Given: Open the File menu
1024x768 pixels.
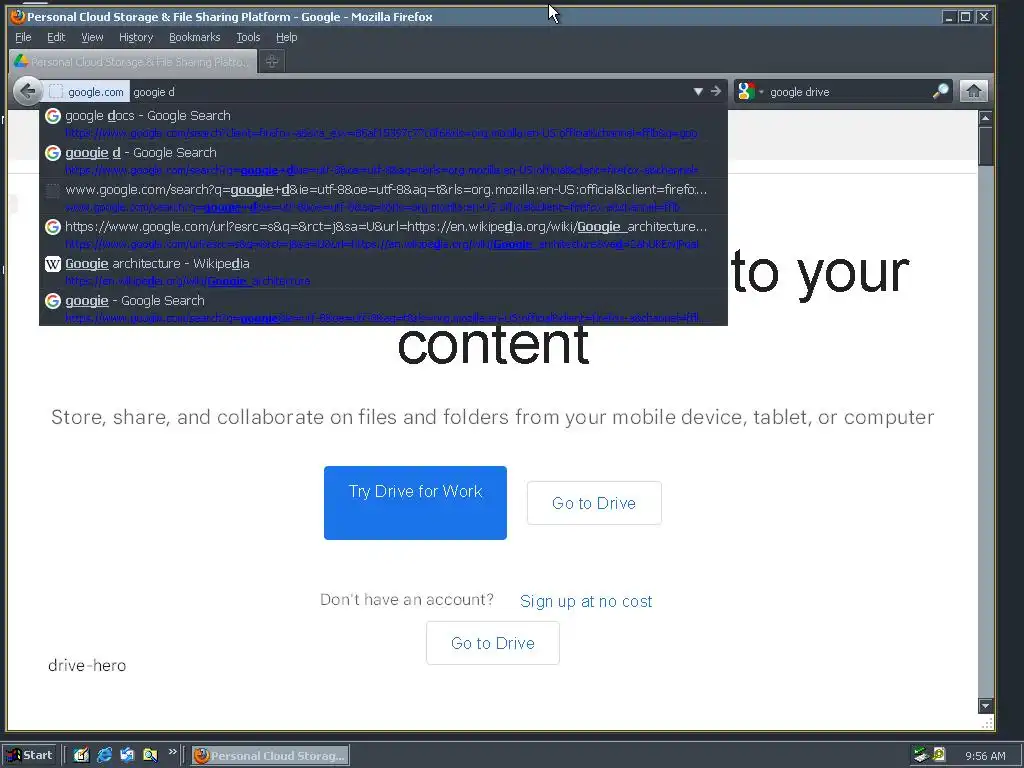Looking at the screenshot, I should tap(23, 37).
